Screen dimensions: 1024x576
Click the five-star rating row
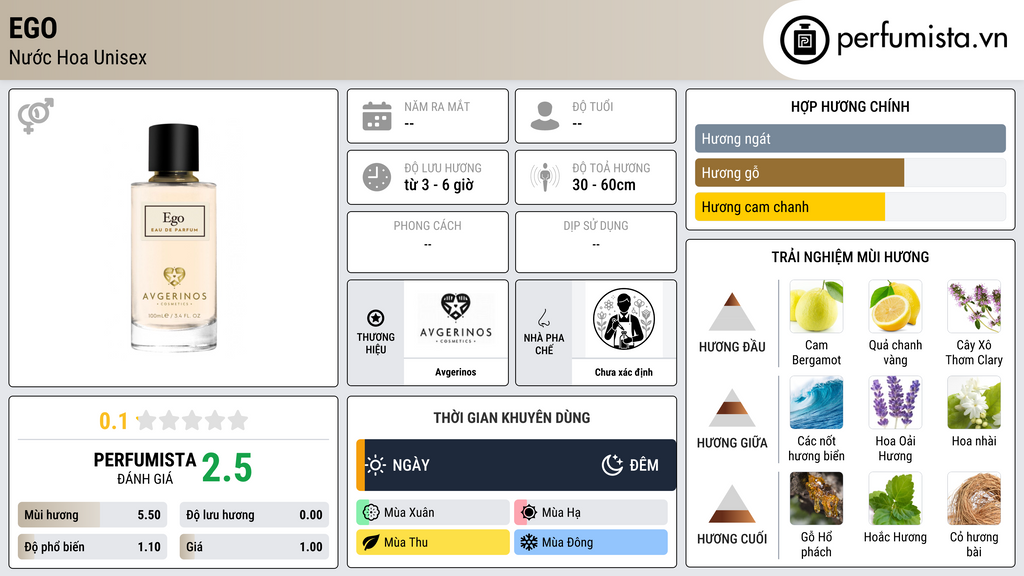193,420
